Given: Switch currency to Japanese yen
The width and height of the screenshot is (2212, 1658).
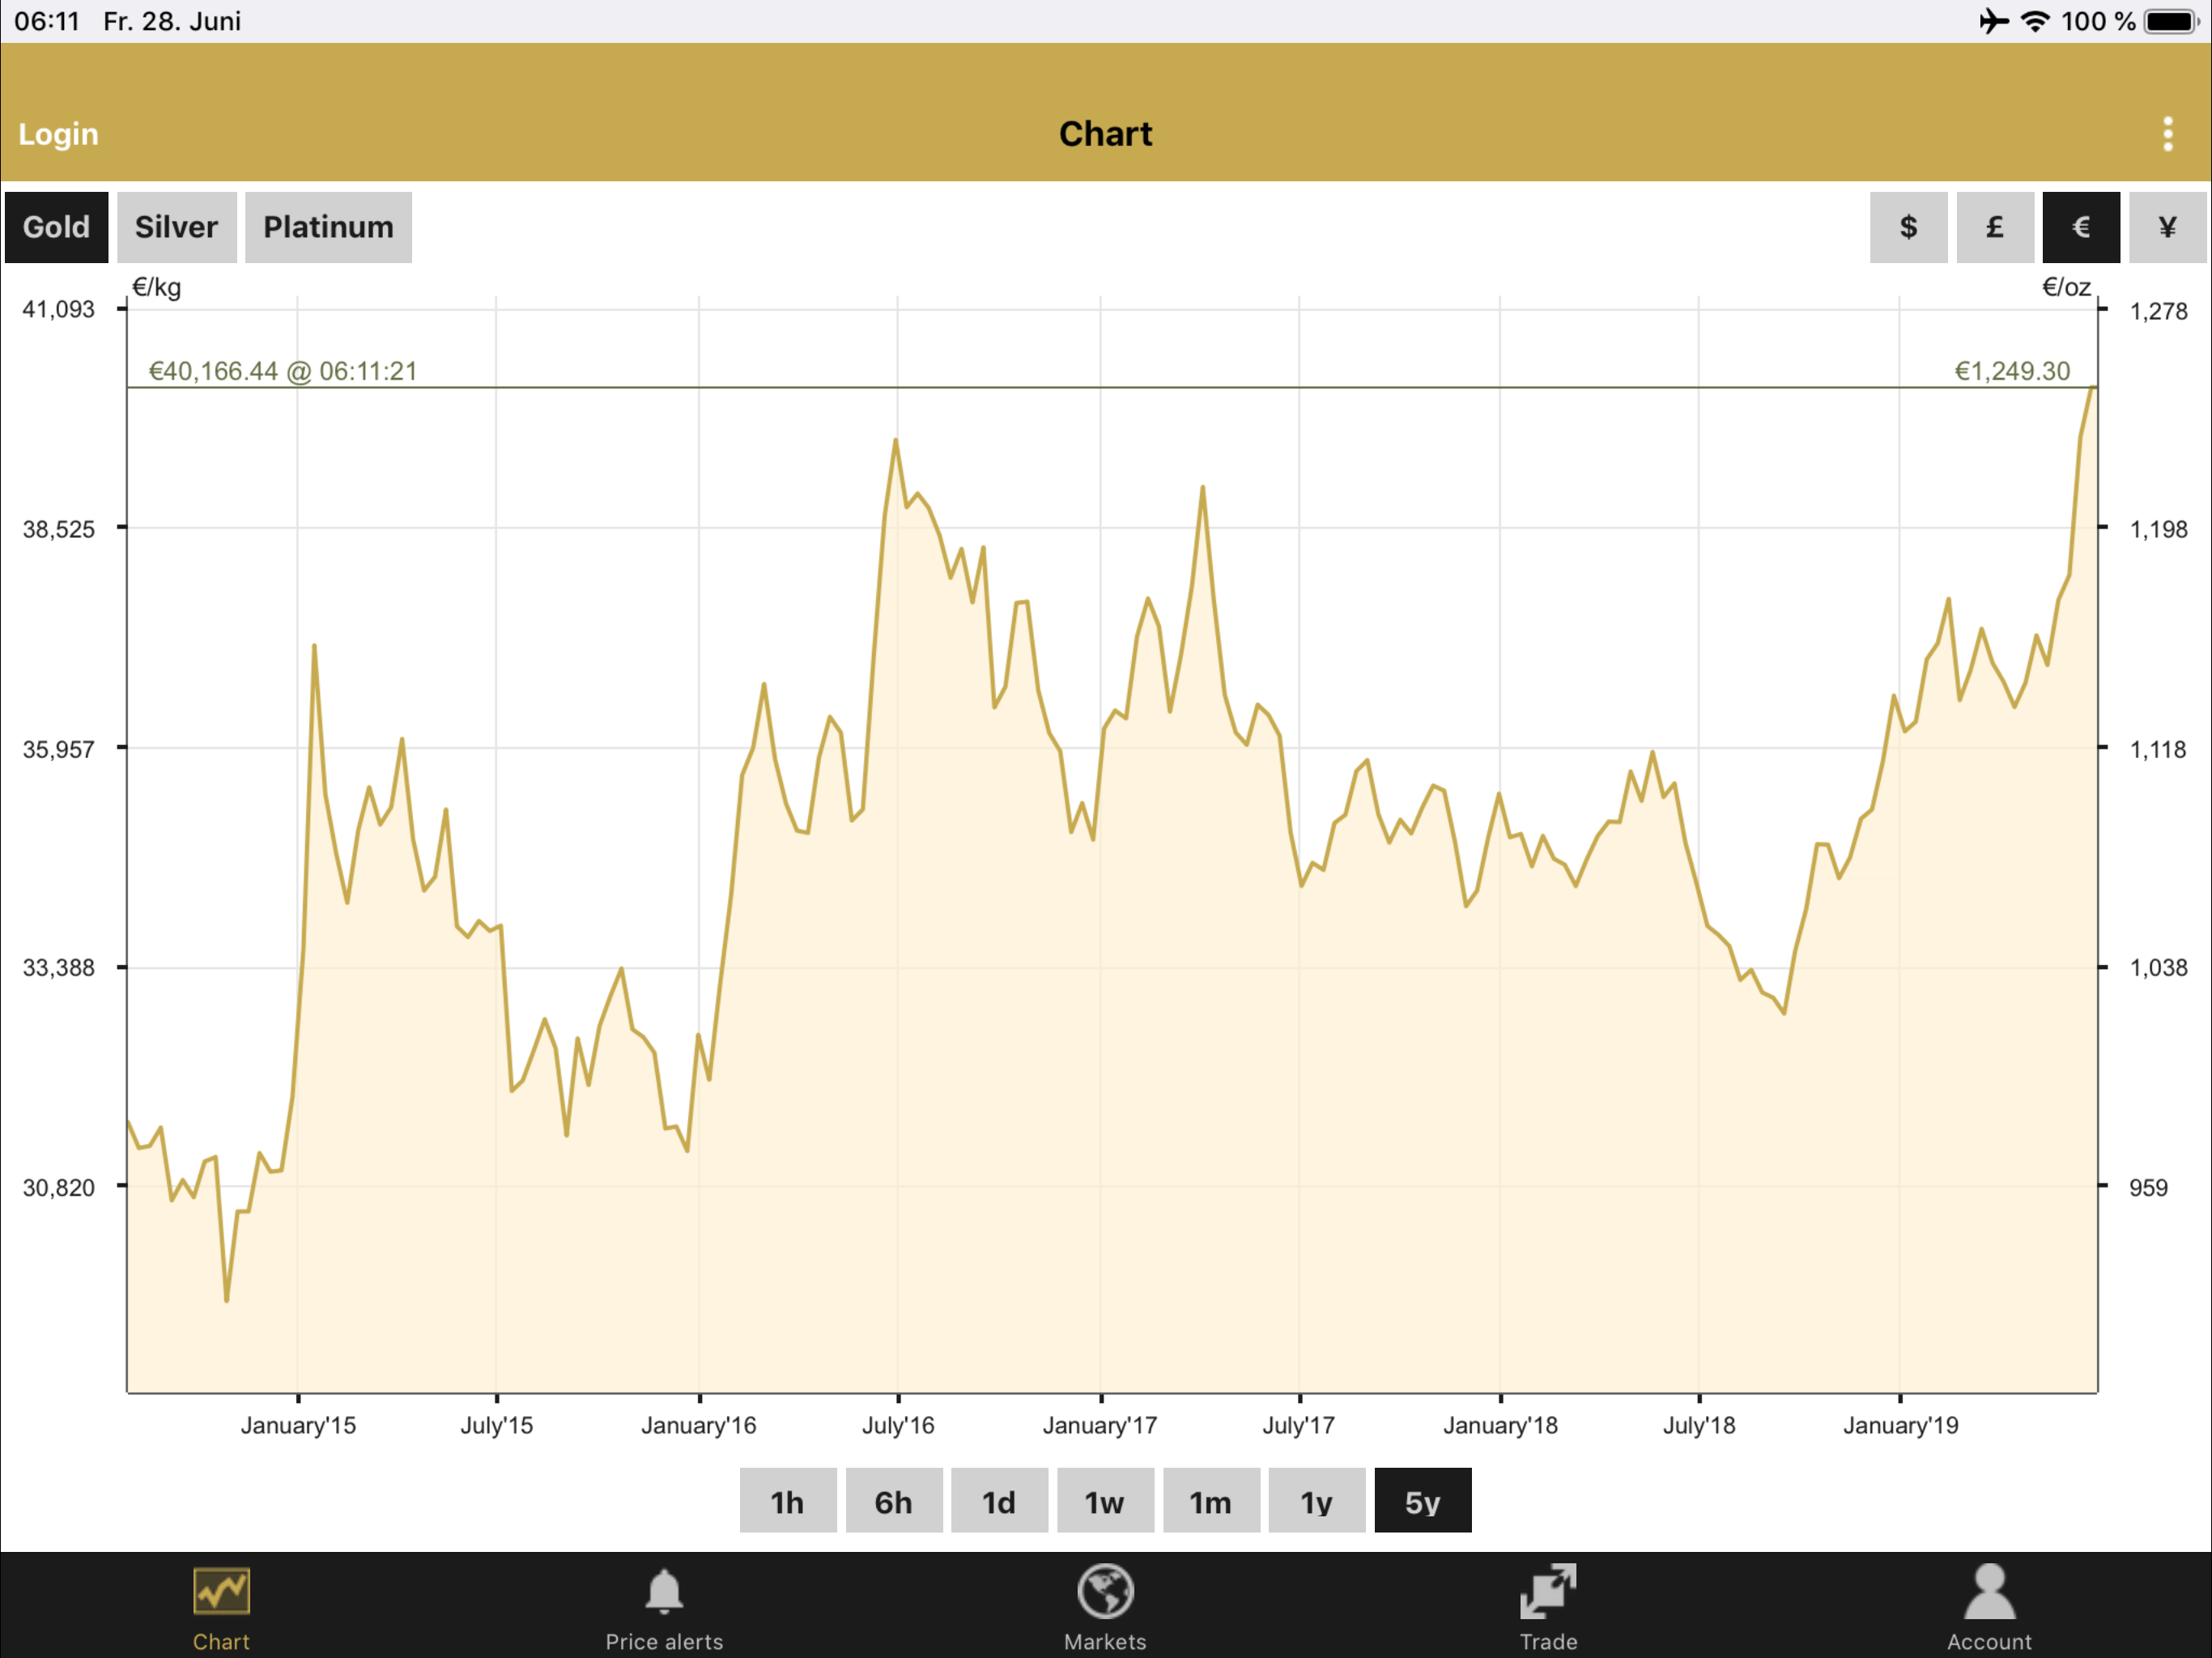Looking at the screenshot, I should 2167,227.
